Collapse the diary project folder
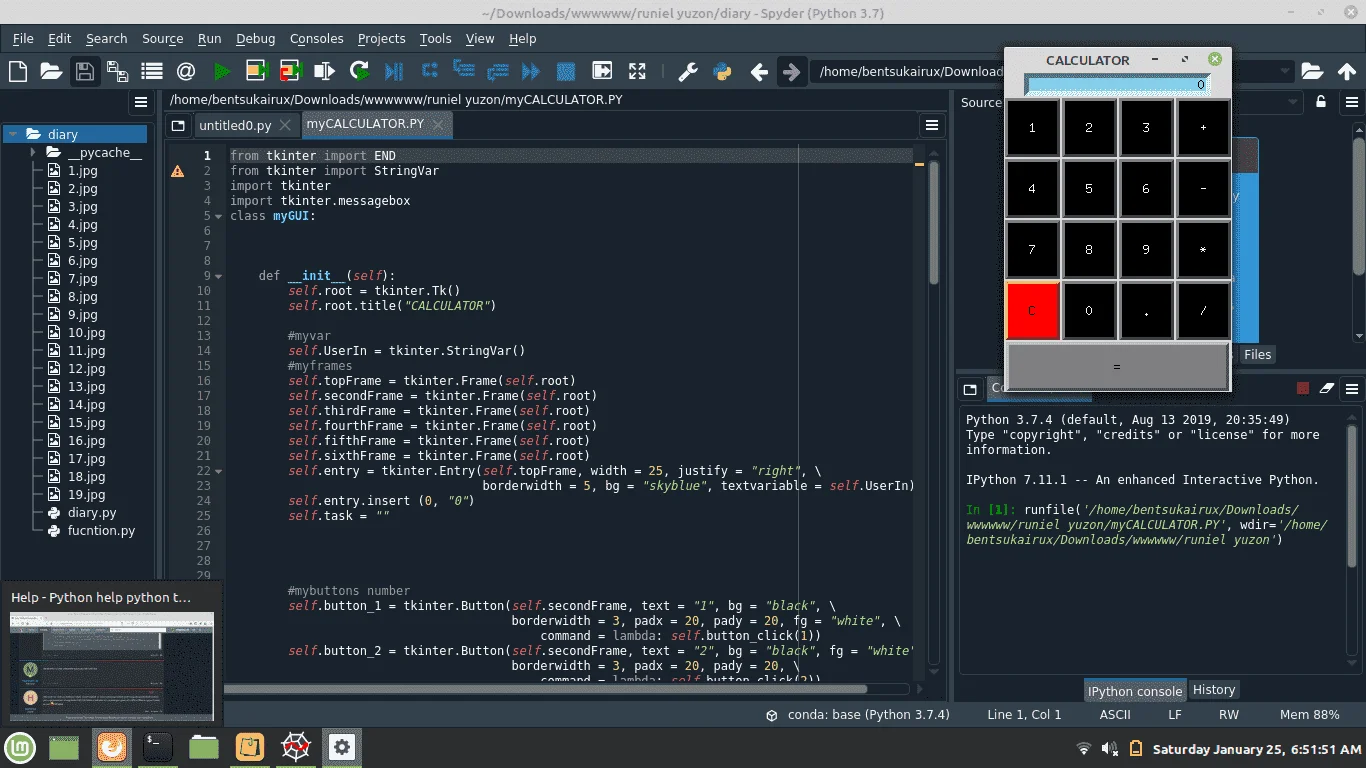This screenshot has width=1366, height=768. click(13, 134)
